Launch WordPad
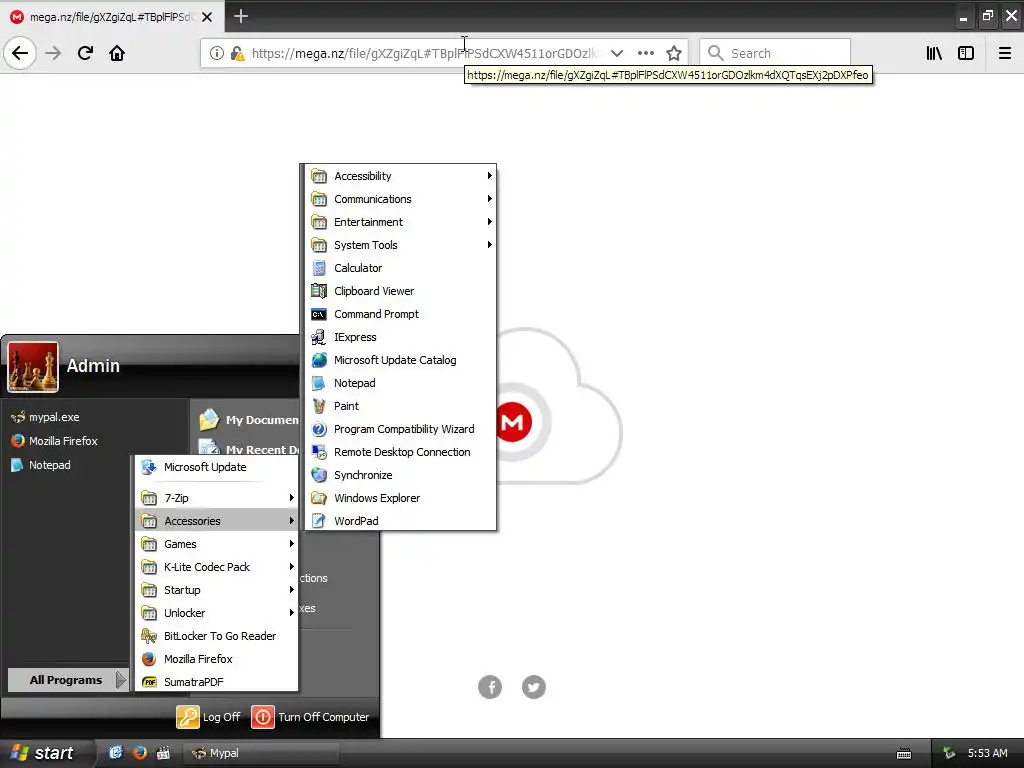The height and width of the screenshot is (768, 1024). tap(400, 520)
